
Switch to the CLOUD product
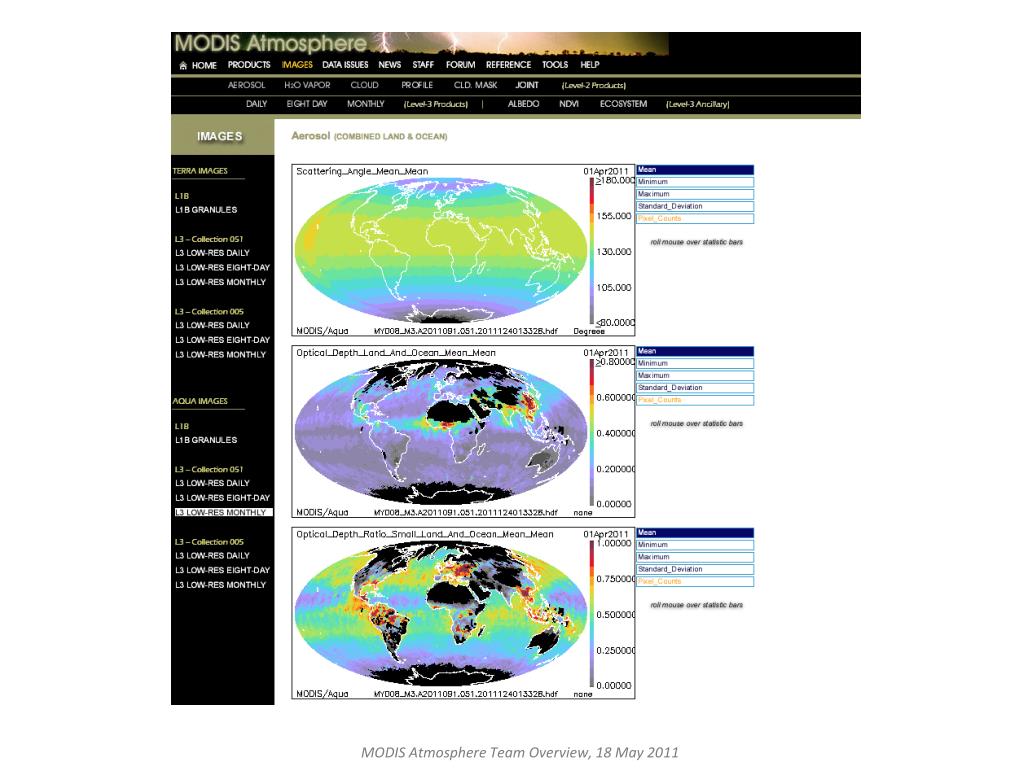364,85
